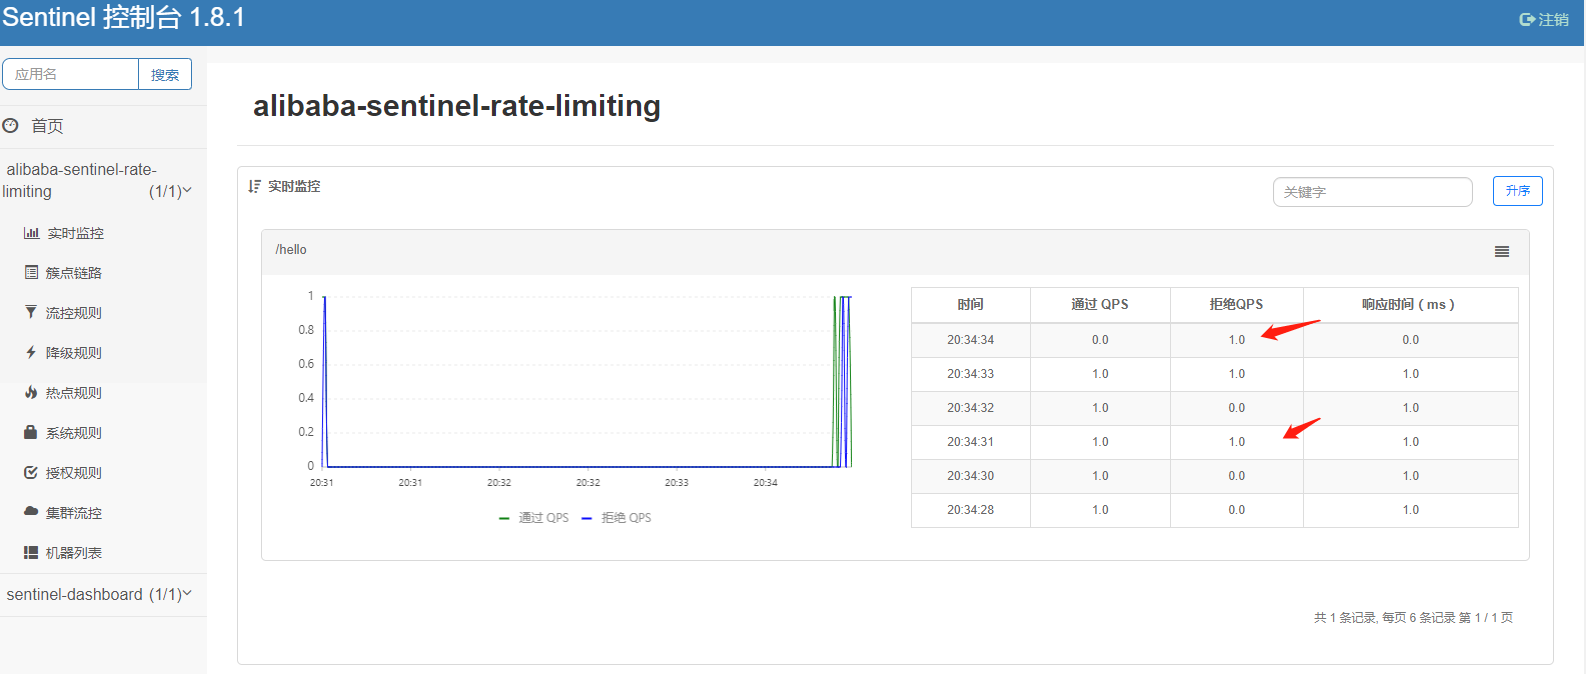Click the 20:34:30 time cell

pyautogui.click(x=970, y=476)
